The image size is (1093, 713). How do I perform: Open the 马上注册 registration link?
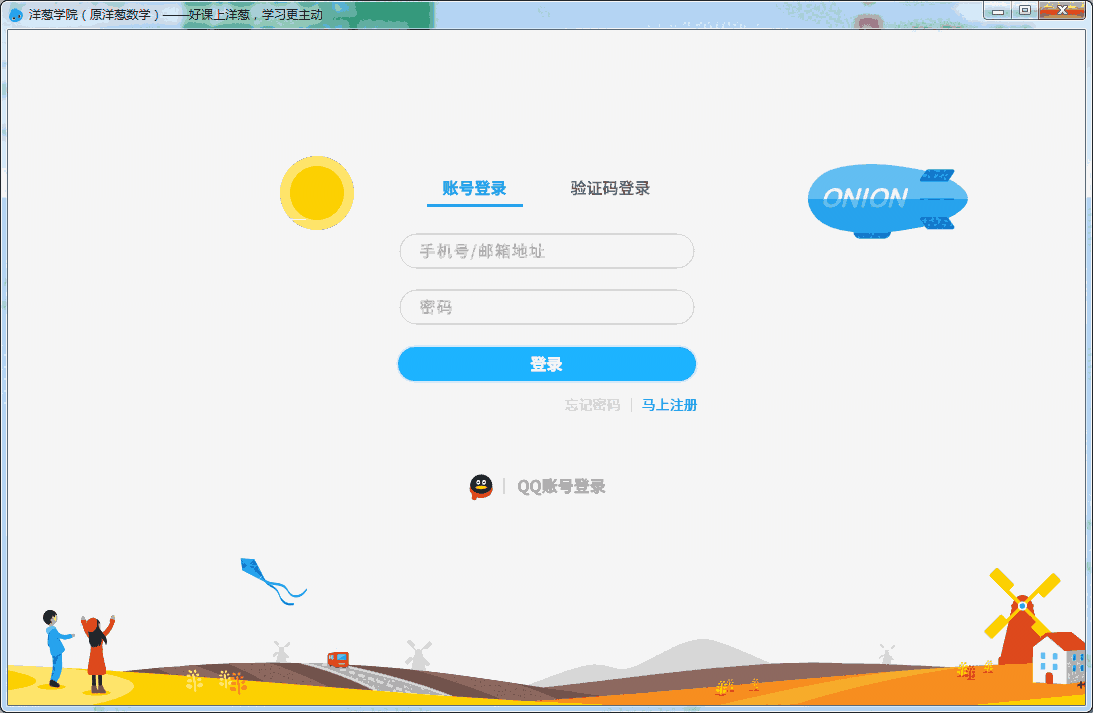(668, 405)
